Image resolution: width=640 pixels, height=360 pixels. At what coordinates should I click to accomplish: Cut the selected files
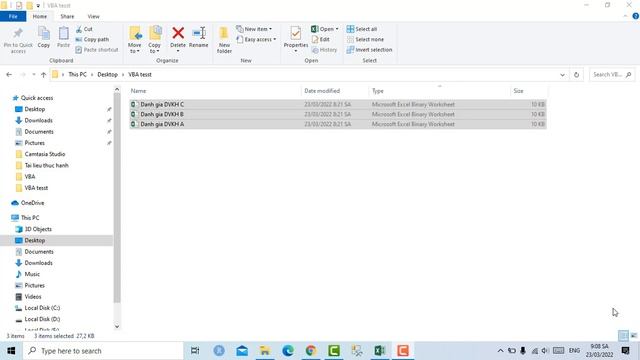point(84,29)
